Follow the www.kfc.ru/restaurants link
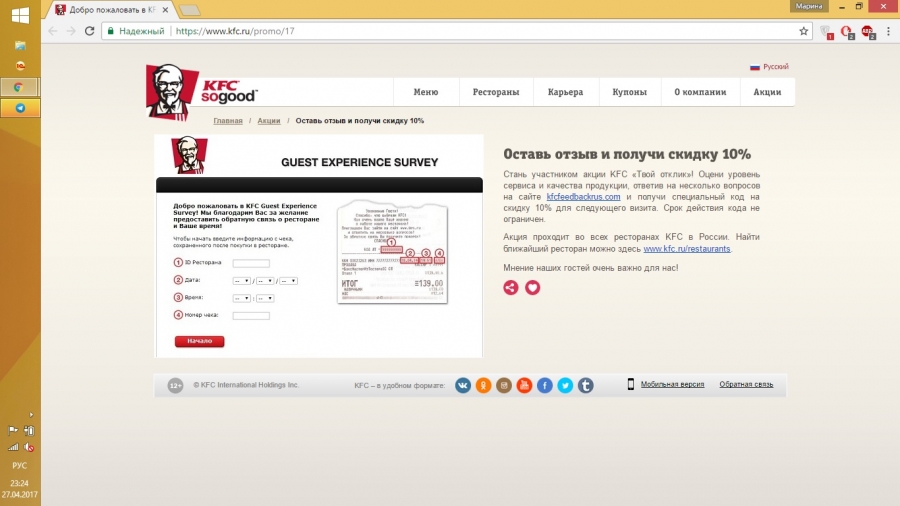 tap(686, 249)
